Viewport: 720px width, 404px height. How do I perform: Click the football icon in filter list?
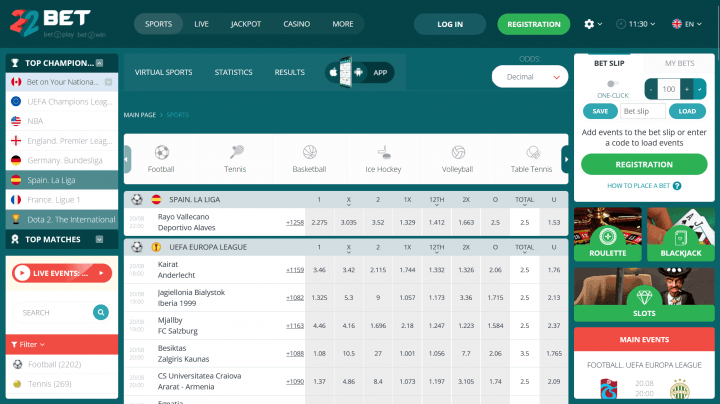pyautogui.click(x=17, y=365)
